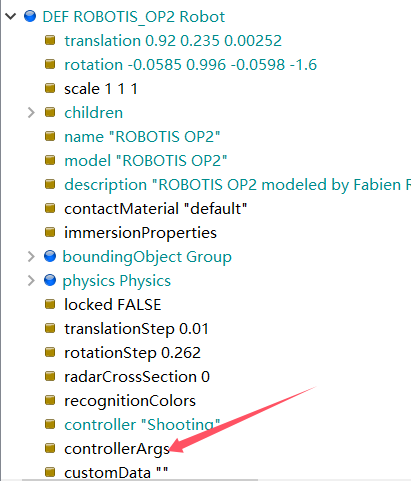The height and width of the screenshot is (481, 411).
Task: Select the locked FALSE field
Action: click(x=113, y=305)
